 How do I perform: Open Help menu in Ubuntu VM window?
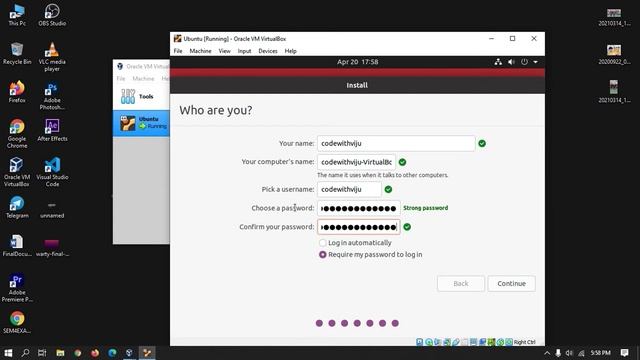(x=291, y=51)
